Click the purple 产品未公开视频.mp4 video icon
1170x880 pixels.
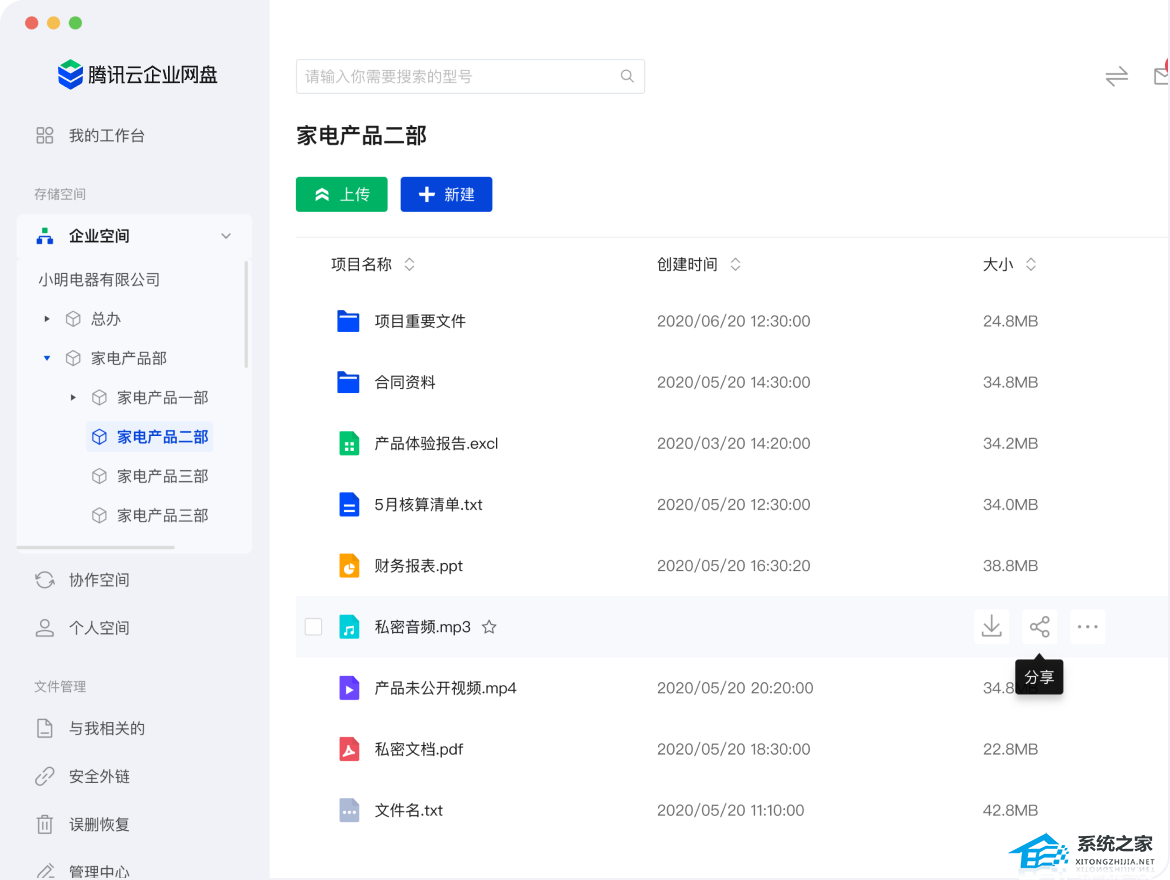click(349, 688)
